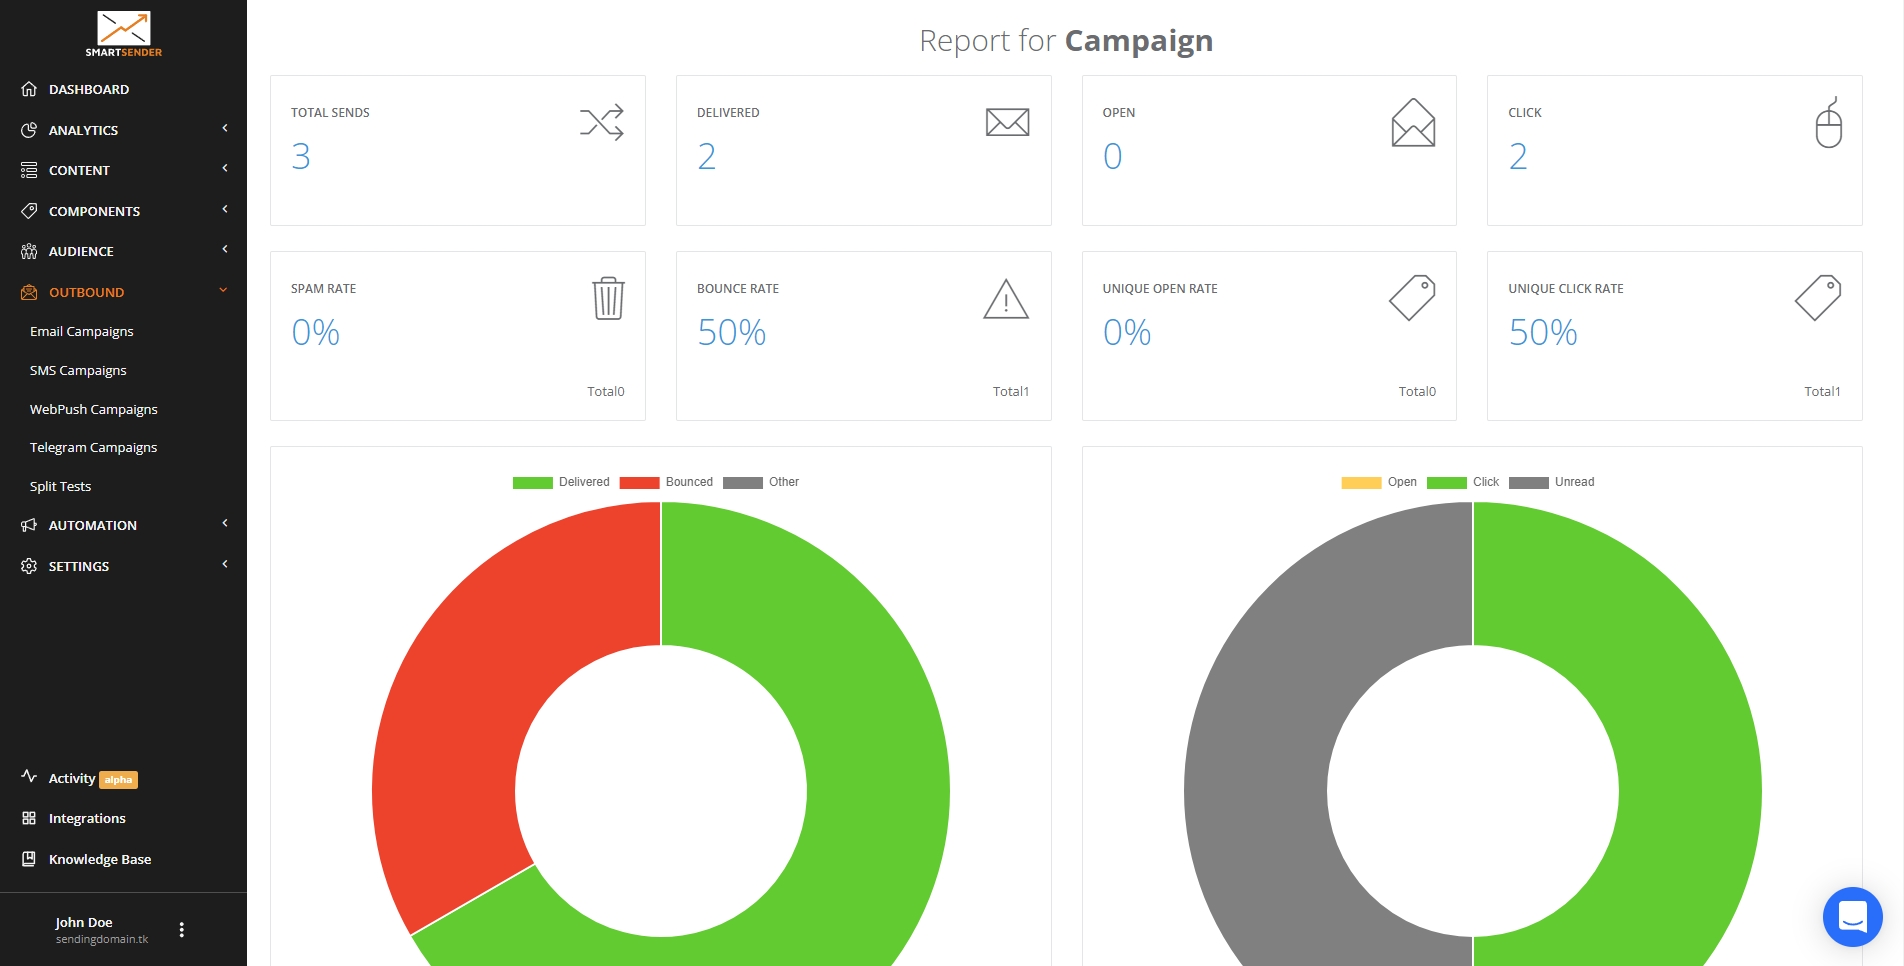Click the Click mouse icon
Image resolution: width=1904 pixels, height=966 pixels.
click(x=1829, y=122)
